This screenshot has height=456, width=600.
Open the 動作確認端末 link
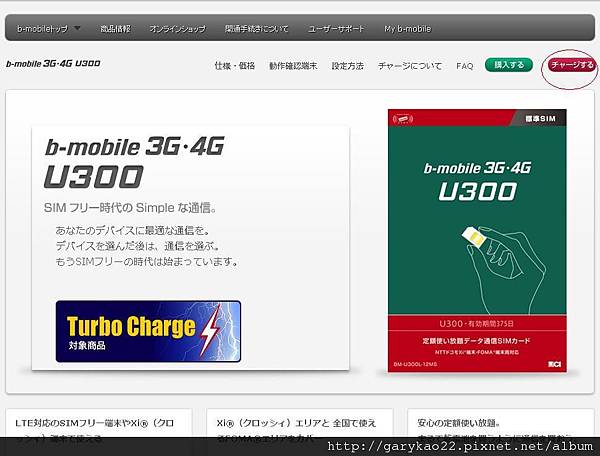(293, 66)
